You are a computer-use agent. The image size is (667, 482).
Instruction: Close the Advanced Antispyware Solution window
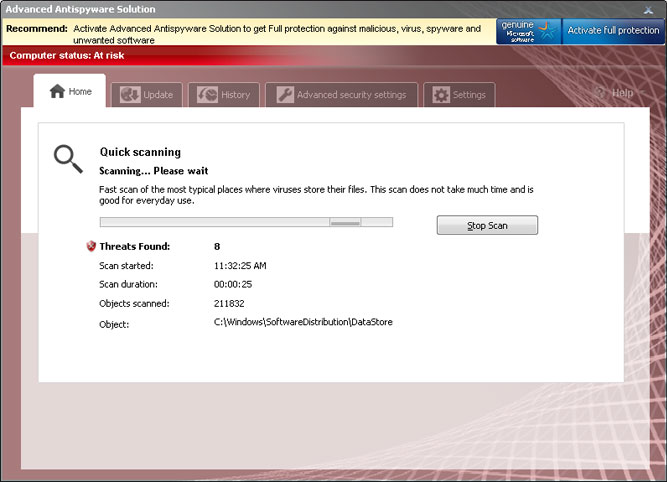pyautogui.click(x=648, y=10)
